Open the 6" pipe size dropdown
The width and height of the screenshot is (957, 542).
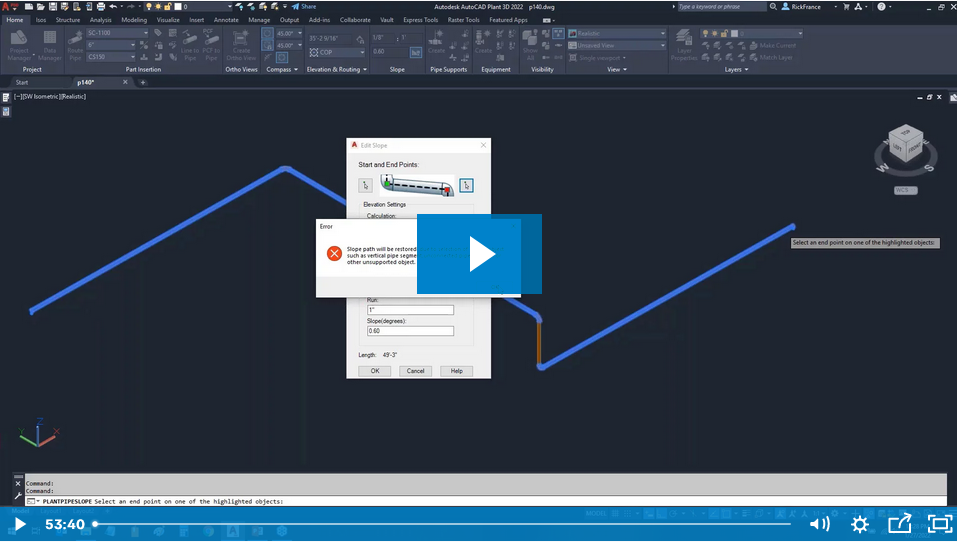(111, 45)
